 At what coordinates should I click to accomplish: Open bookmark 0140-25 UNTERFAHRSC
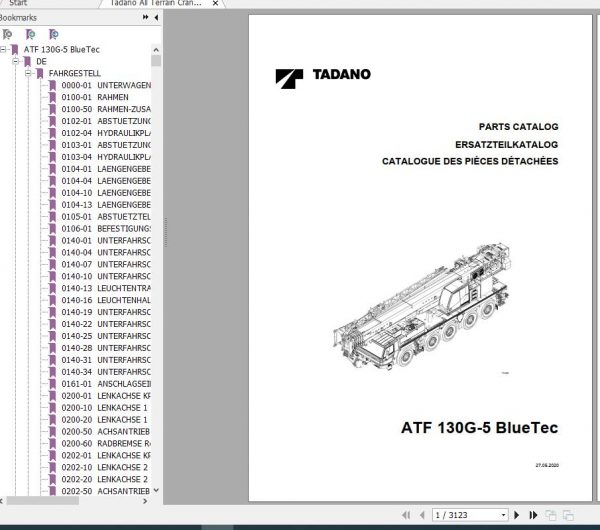(106, 336)
